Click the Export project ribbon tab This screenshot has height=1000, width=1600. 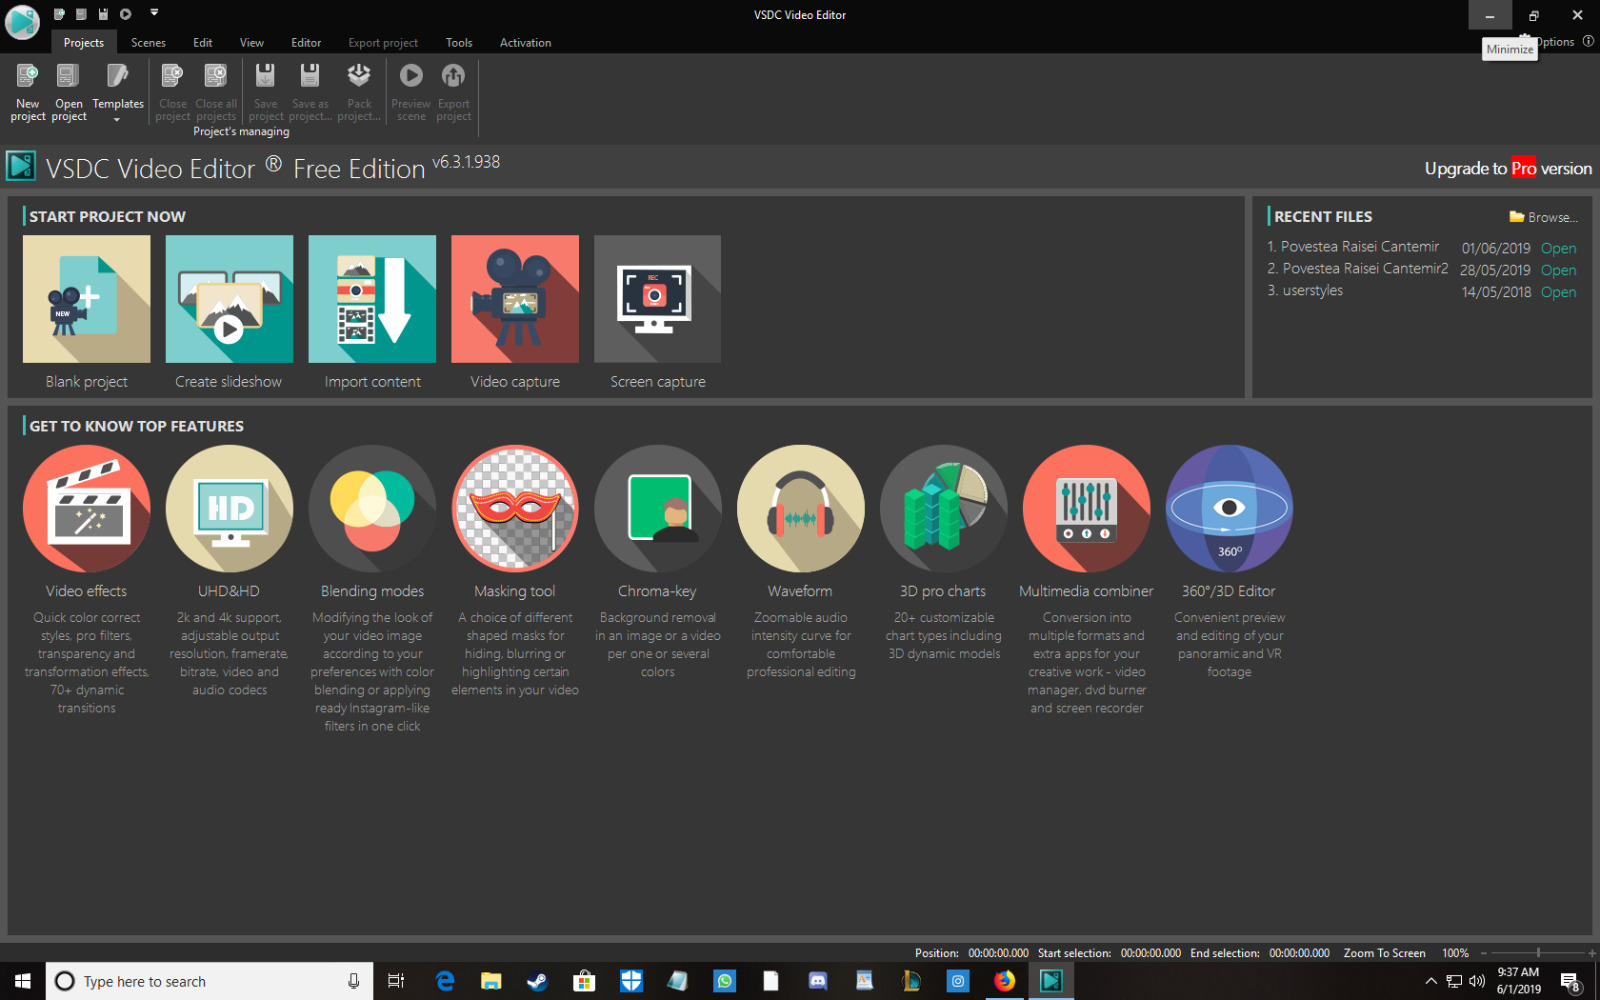click(x=383, y=42)
